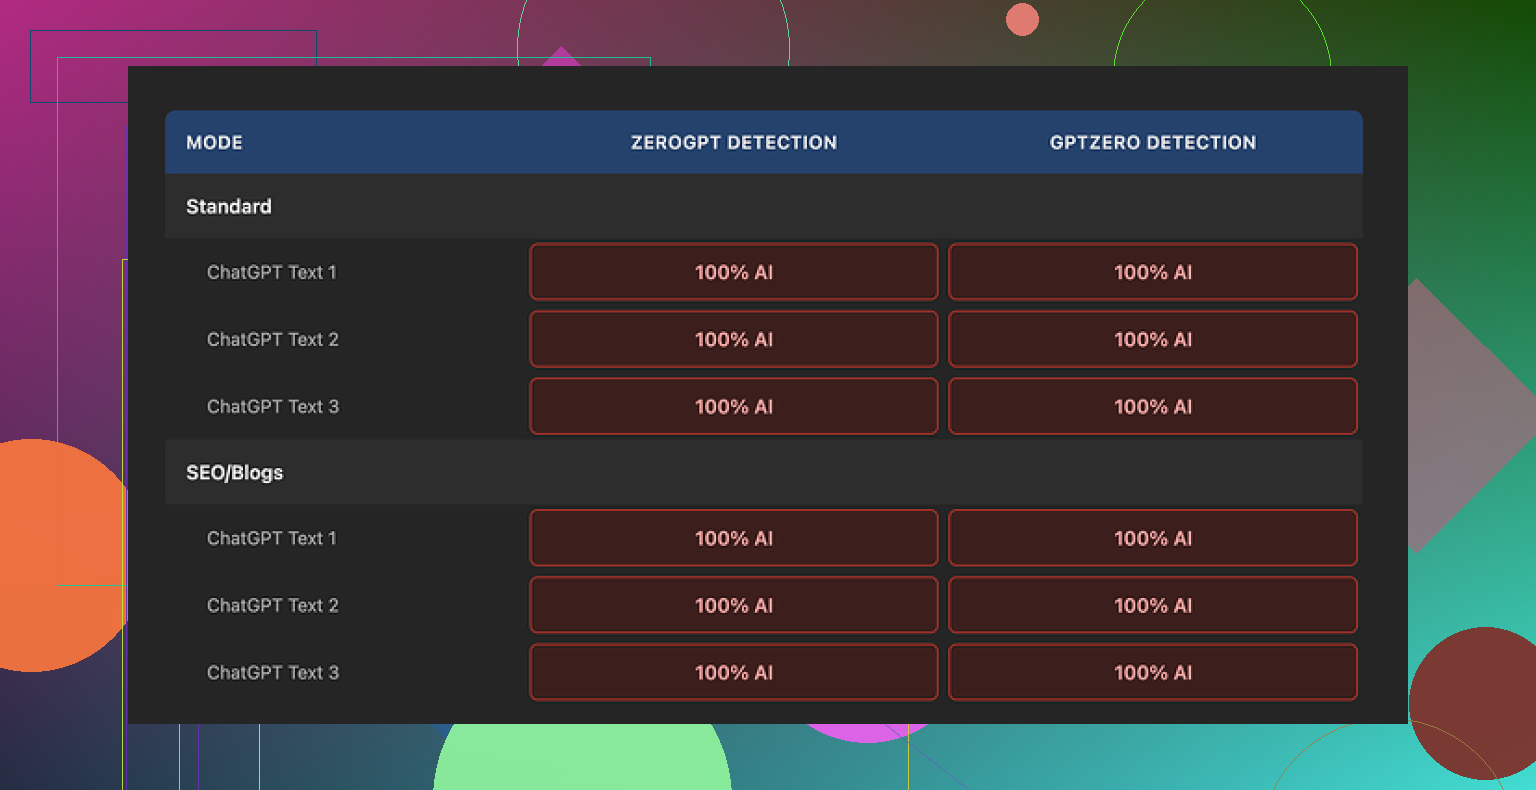Click ChatGPT Text 2 under SEO/Blogs
1536x790 pixels.
(272, 605)
